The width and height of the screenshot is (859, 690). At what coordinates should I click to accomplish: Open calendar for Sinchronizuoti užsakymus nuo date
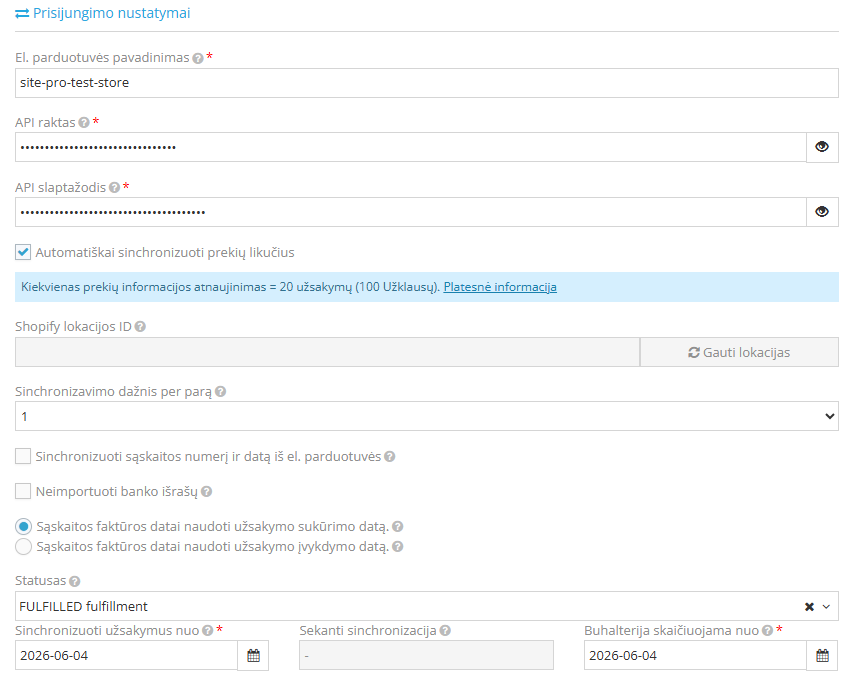tap(253, 656)
